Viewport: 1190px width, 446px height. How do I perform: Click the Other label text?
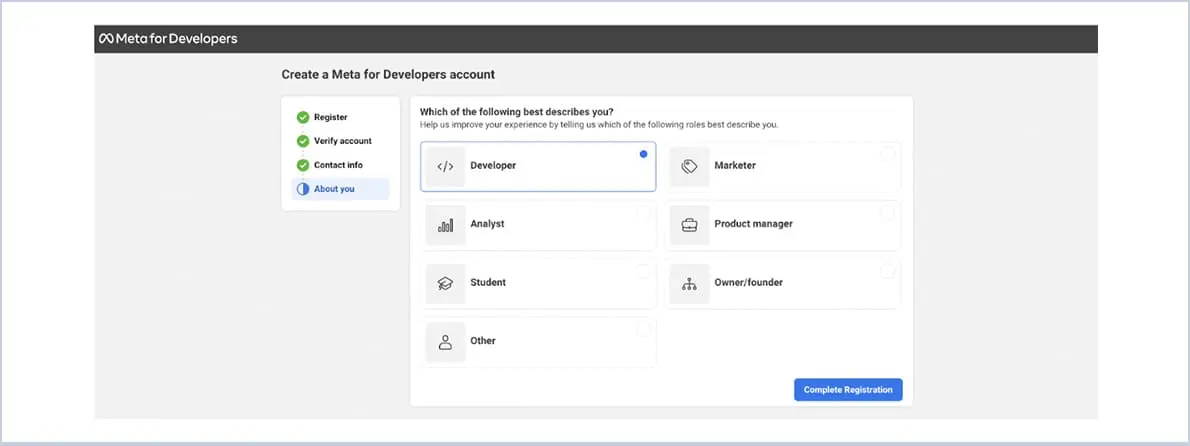coord(483,341)
